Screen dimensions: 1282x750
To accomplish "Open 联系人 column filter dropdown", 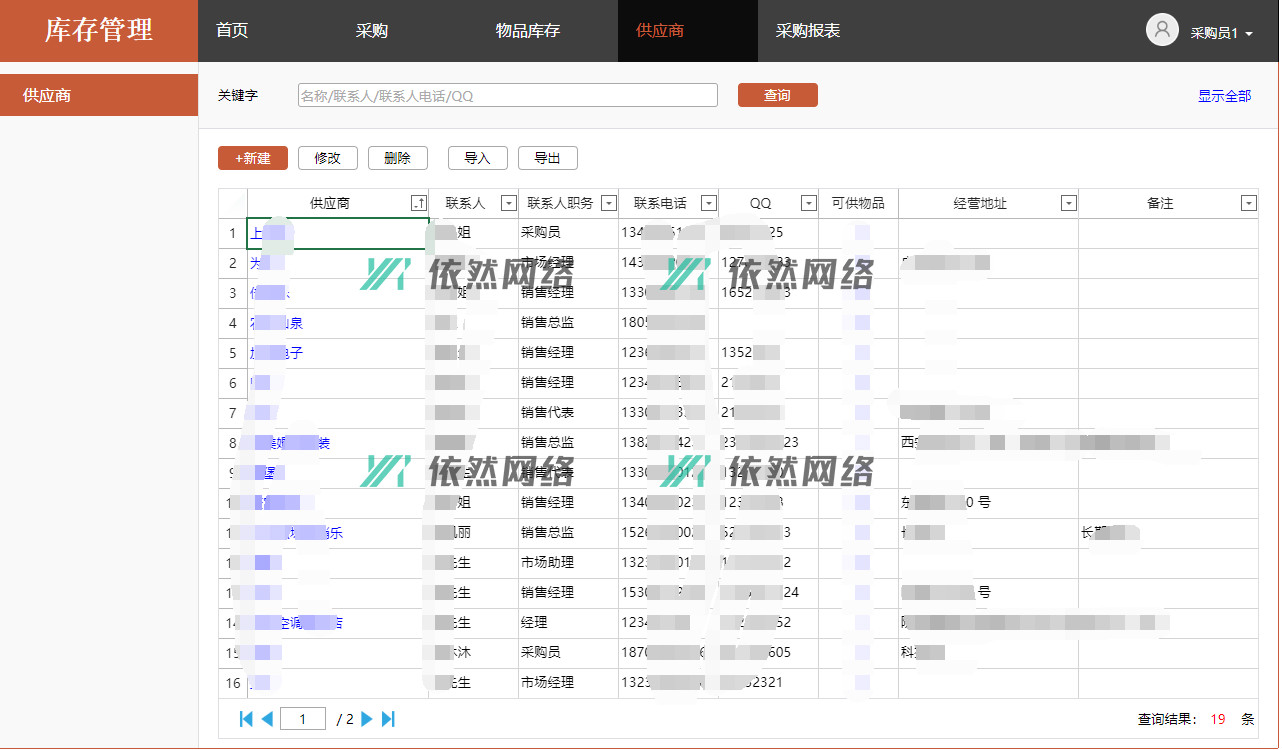I will point(508,203).
